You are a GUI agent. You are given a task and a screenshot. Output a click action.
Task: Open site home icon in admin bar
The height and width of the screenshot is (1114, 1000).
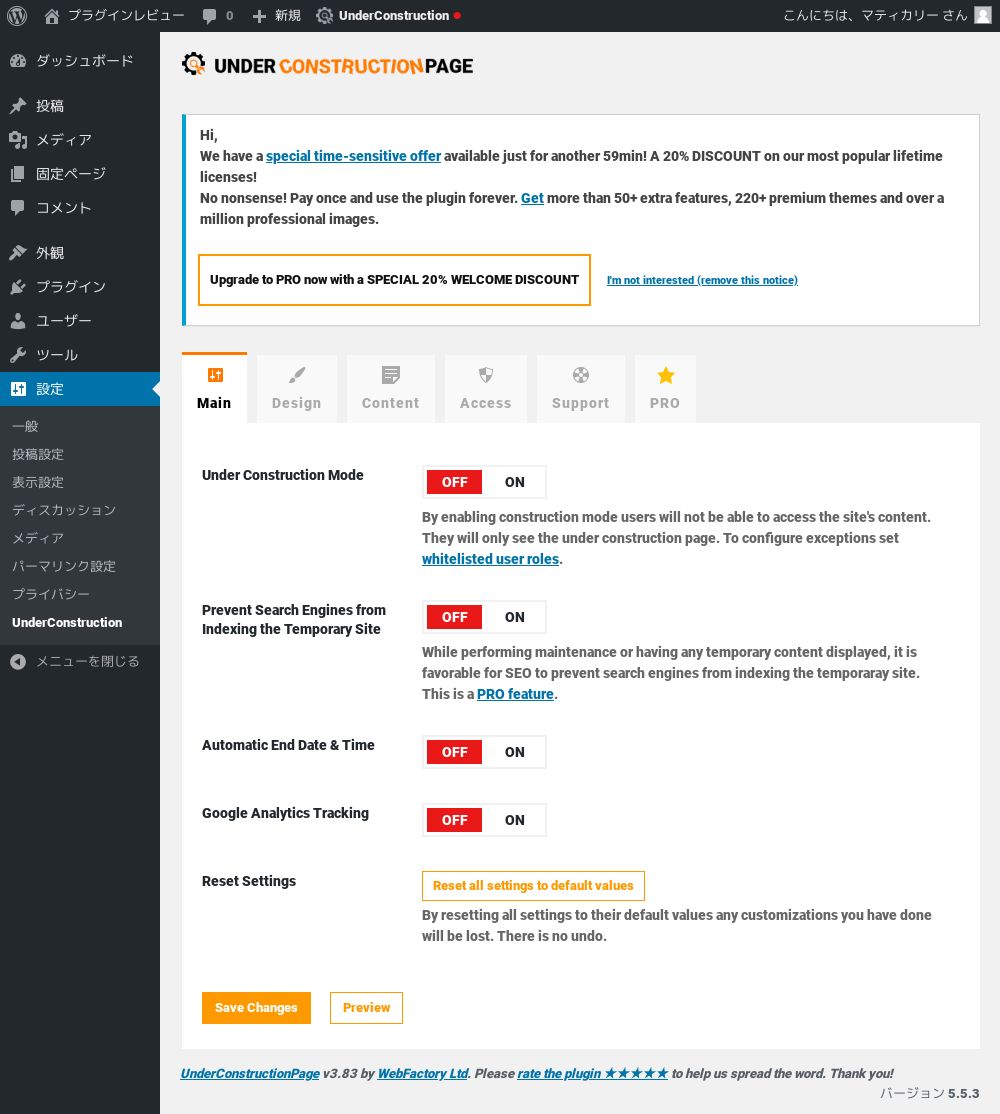click(x=51, y=16)
